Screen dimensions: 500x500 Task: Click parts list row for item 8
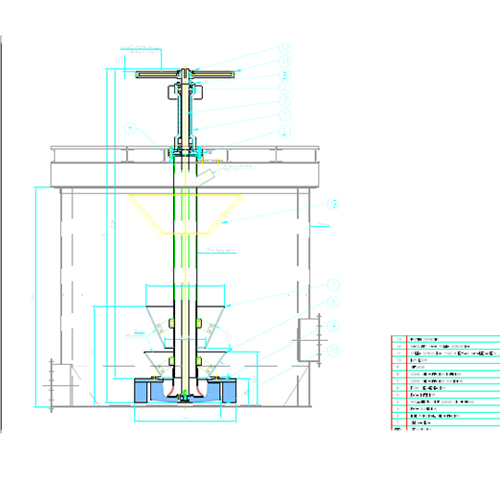coord(446,374)
